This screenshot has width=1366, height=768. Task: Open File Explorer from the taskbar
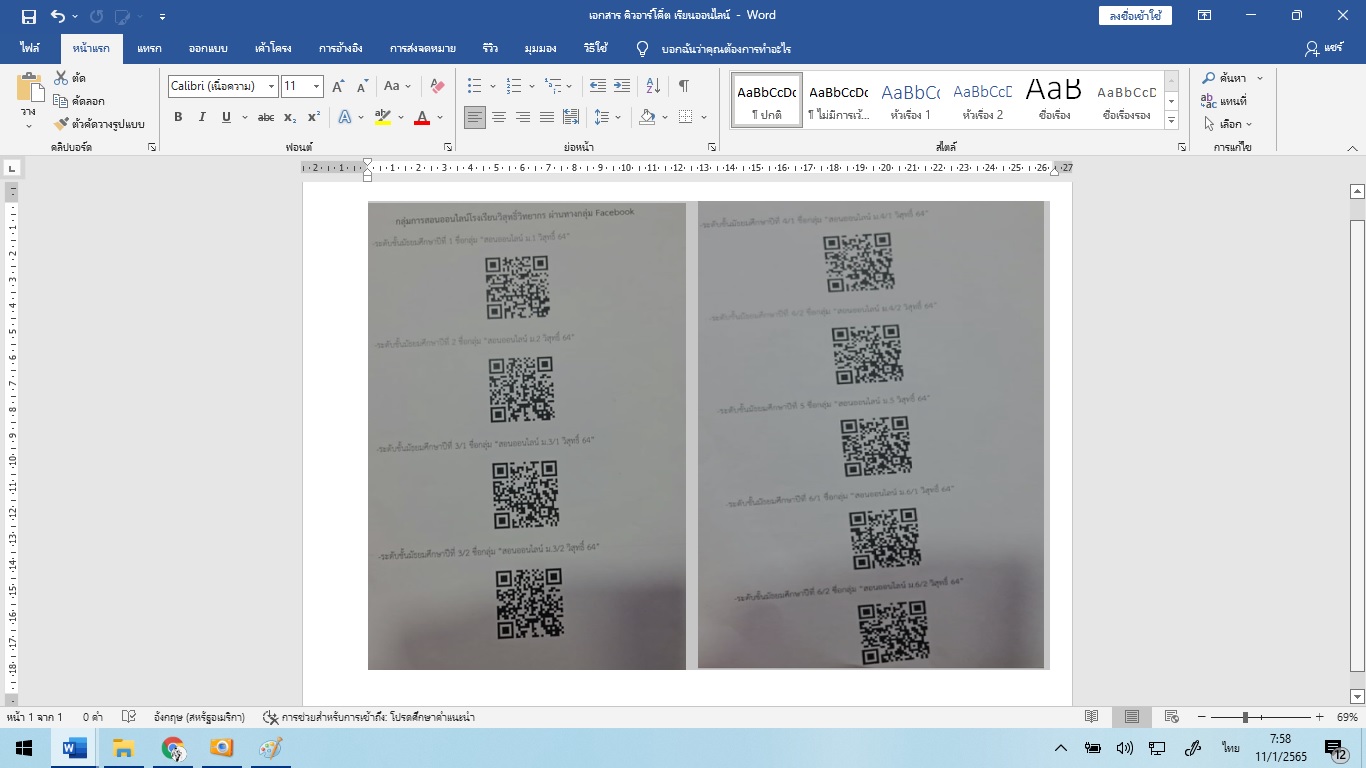pyautogui.click(x=123, y=748)
